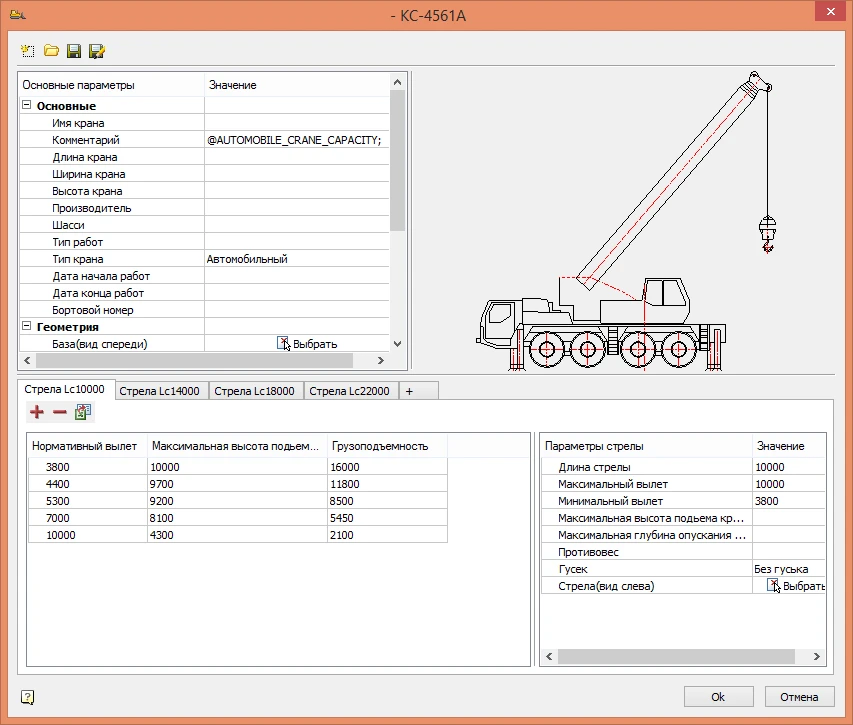Click Выбрать for База(вид спереди)
This screenshot has height=725, width=853.
pyautogui.click(x=307, y=344)
